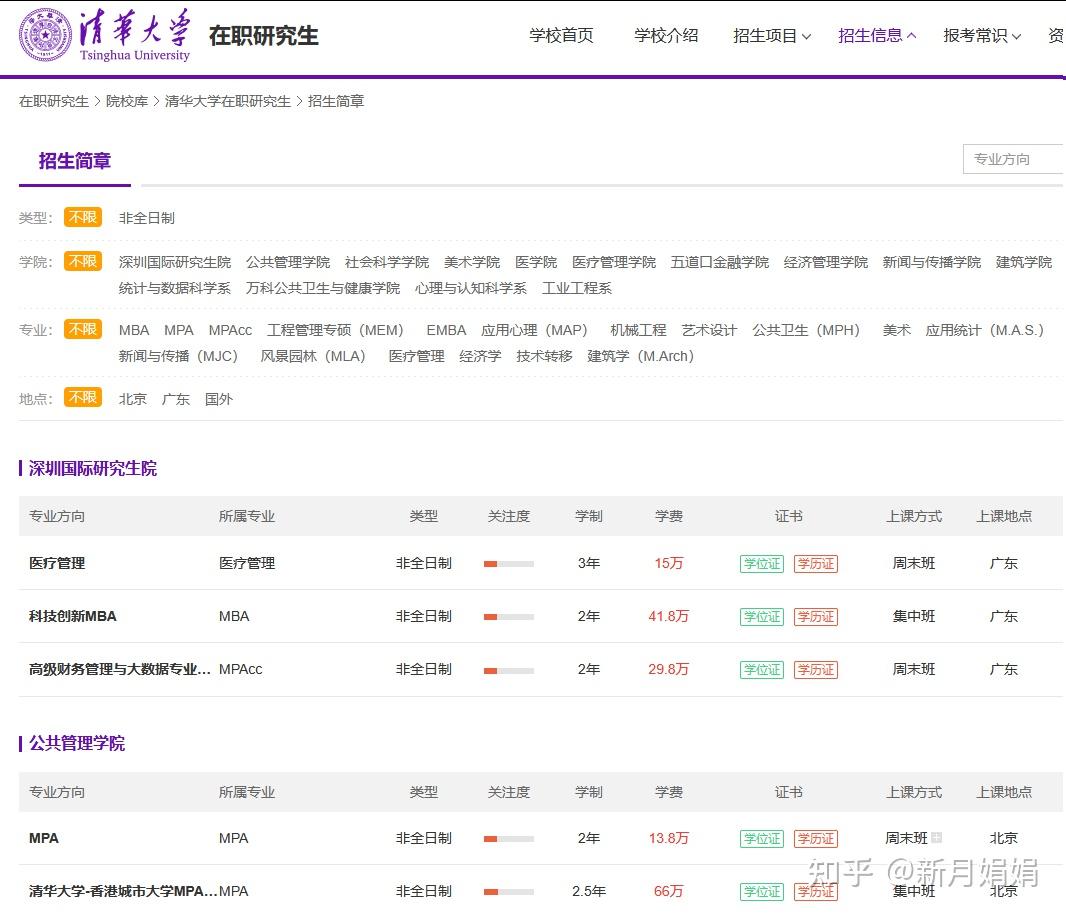The height and width of the screenshot is (917, 1066).
Task: Filter by 经济管理学院 school
Action: 826,262
